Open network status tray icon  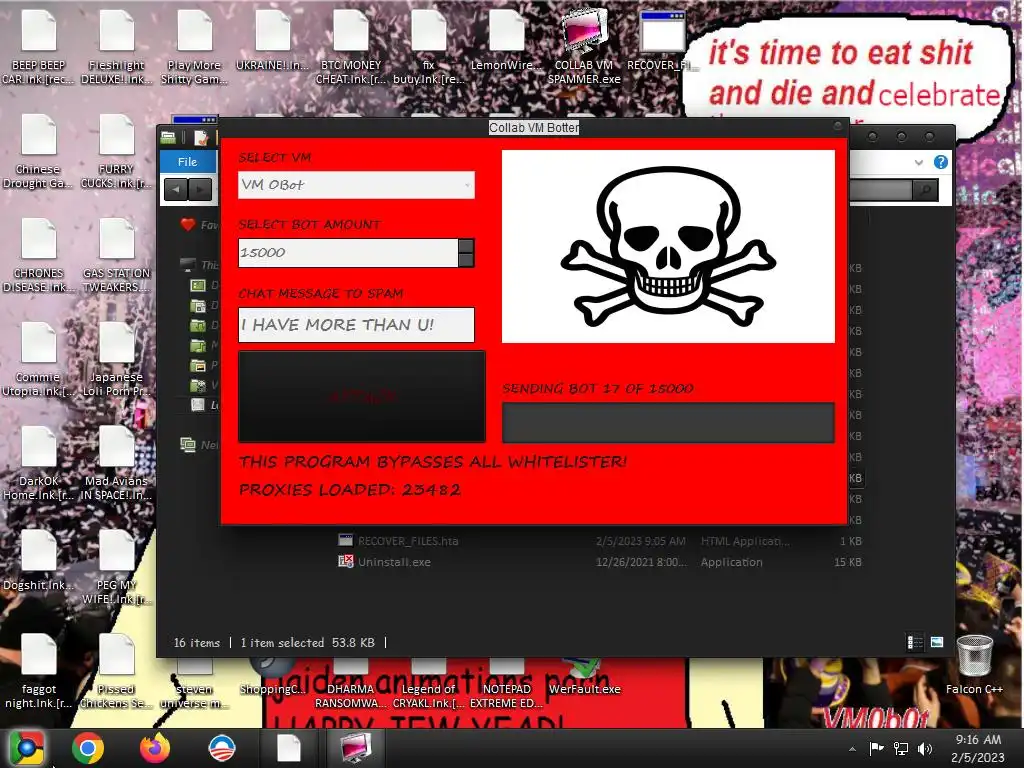pos(901,748)
